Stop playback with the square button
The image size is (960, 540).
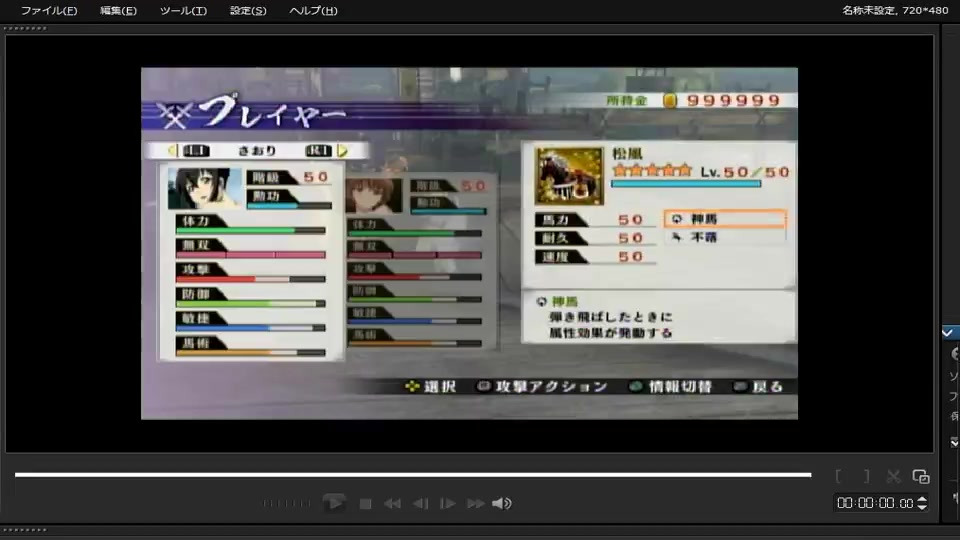click(366, 503)
